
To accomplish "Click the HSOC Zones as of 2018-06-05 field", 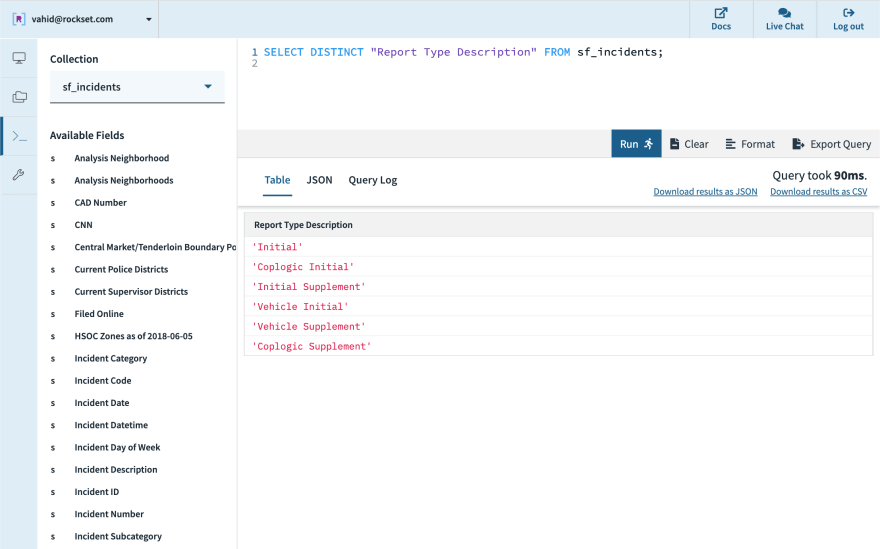I will pos(134,336).
